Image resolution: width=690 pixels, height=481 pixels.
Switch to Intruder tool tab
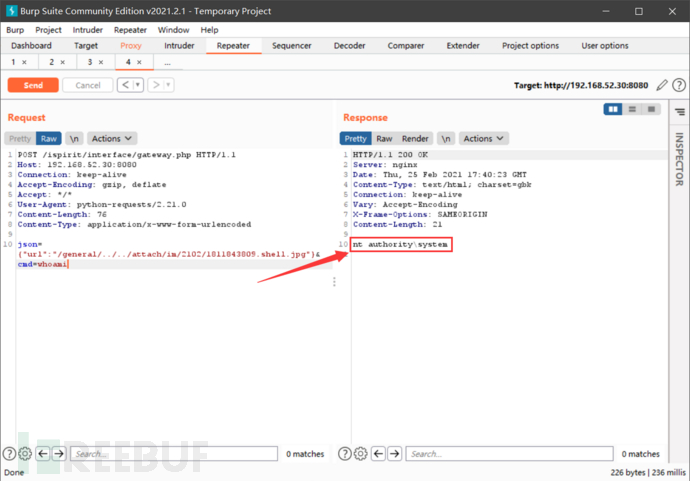[x=179, y=45]
